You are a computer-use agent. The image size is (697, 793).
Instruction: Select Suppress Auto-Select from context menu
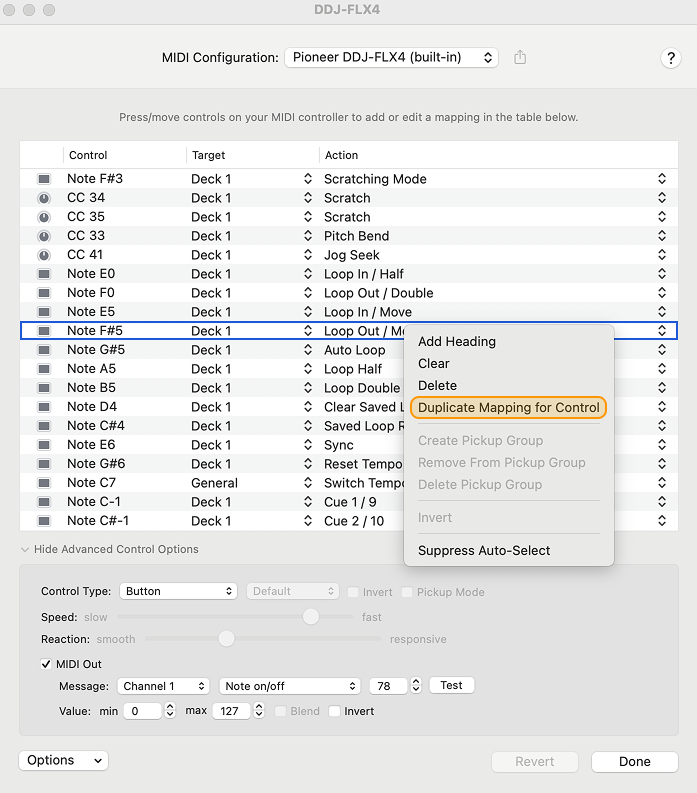tap(484, 550)
